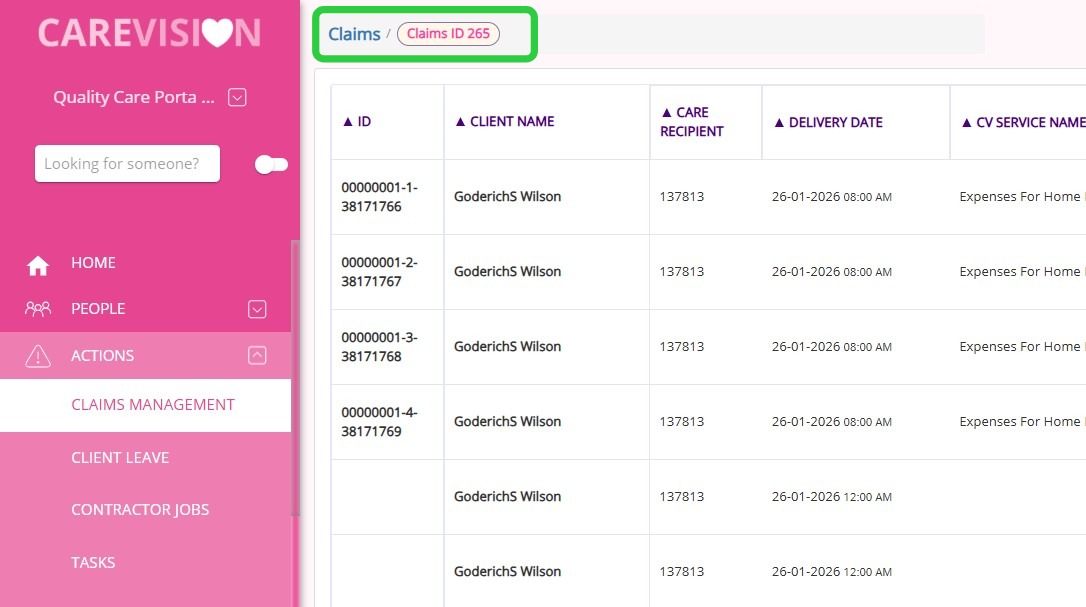This screenshot has height=607, width=1086.
Task: Open TASKS in the sidebar
Action: (93, 562)
